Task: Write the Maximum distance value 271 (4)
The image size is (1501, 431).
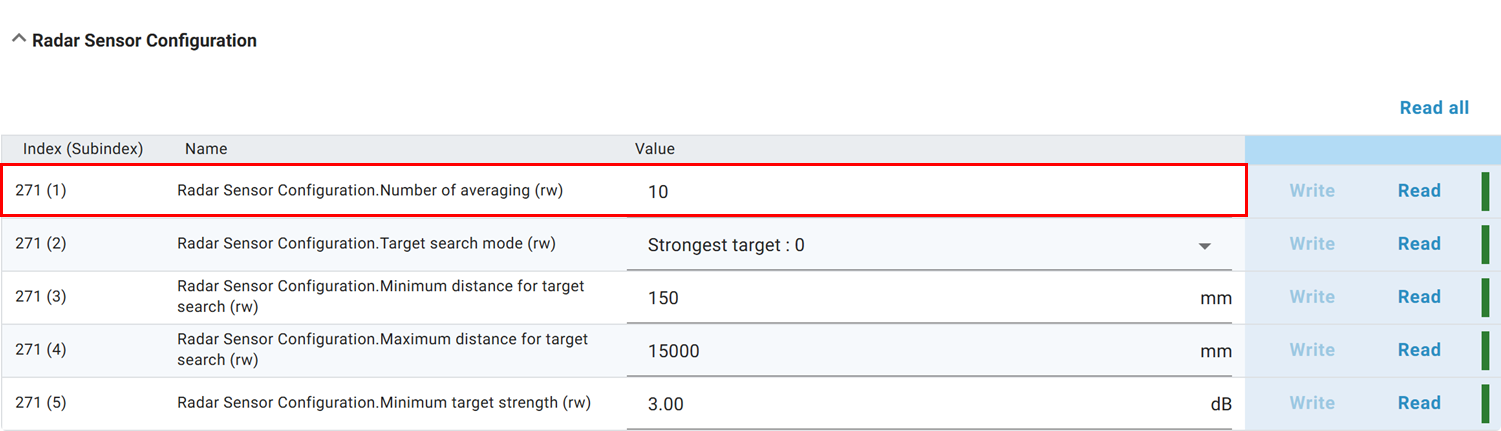Action: click(1311, 350)
